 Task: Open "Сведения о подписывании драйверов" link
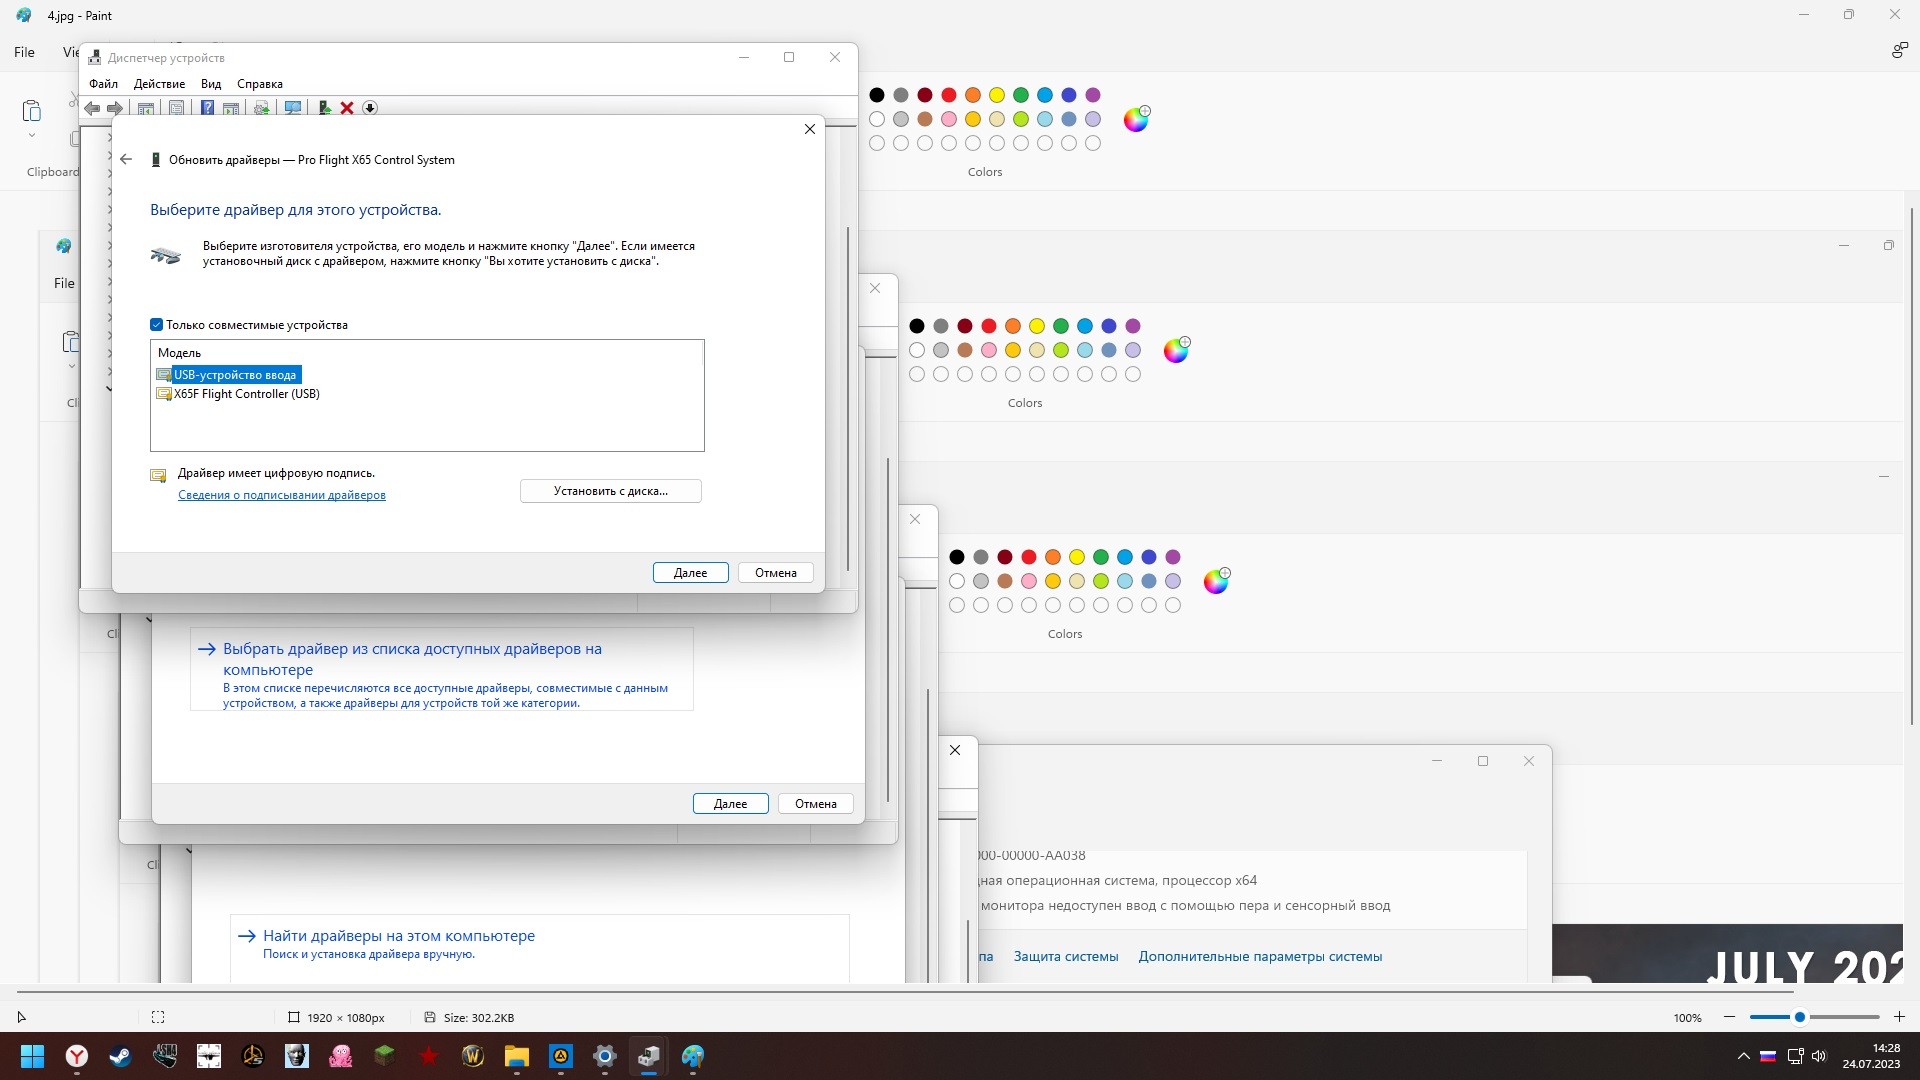click(x=281, y=495)
